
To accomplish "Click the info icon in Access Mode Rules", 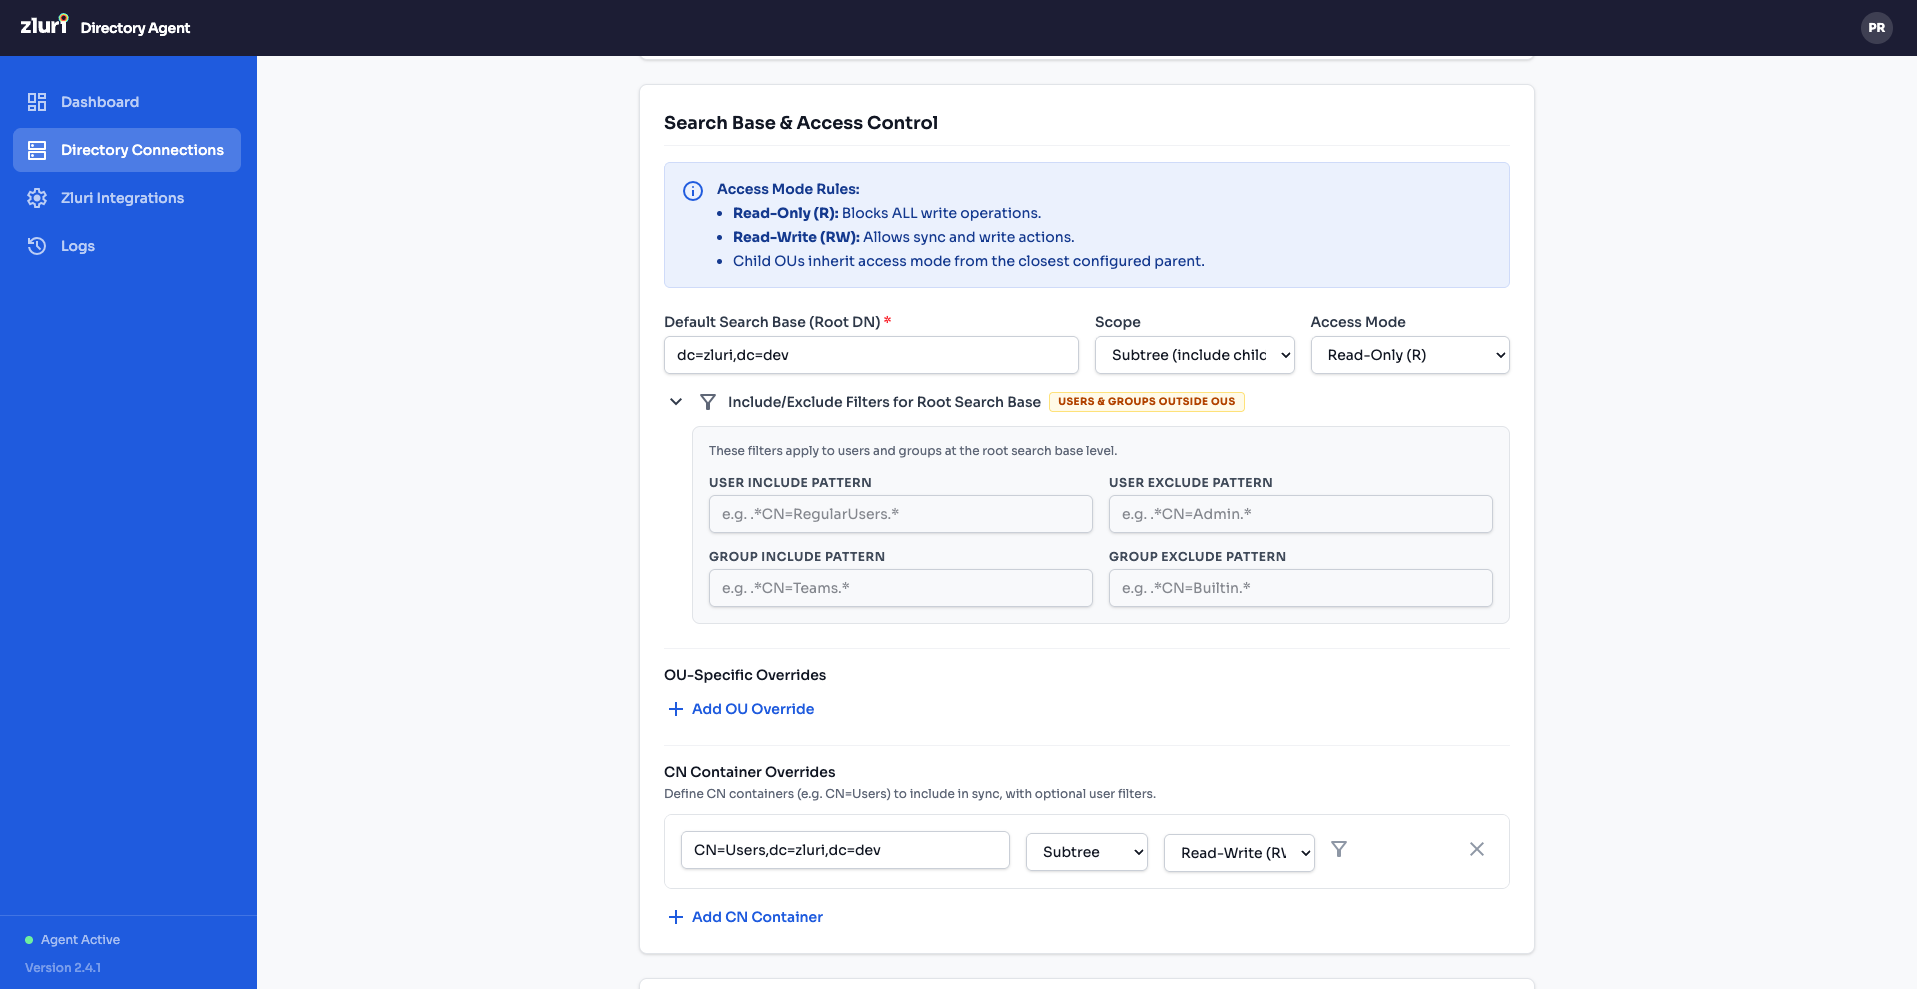I will click(691, 190).
